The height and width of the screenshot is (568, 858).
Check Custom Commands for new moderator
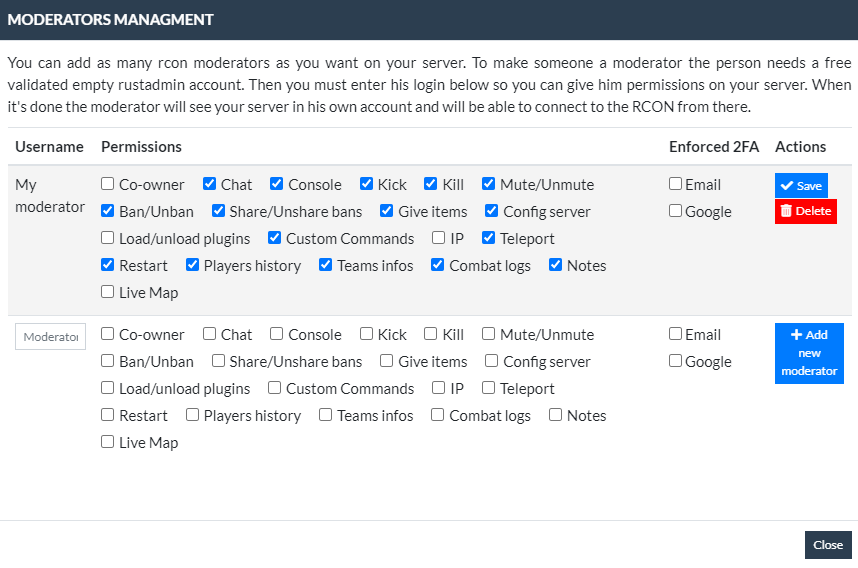(x=274, y=387)
